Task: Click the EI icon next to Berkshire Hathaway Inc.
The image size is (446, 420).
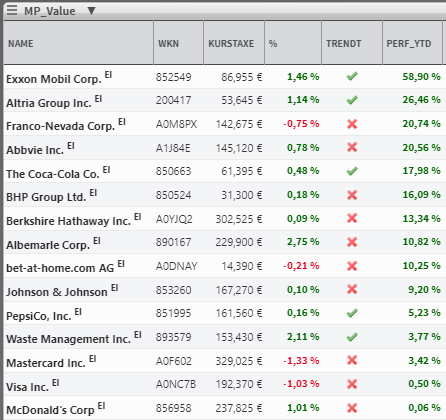Action: (x=138, y=217)
